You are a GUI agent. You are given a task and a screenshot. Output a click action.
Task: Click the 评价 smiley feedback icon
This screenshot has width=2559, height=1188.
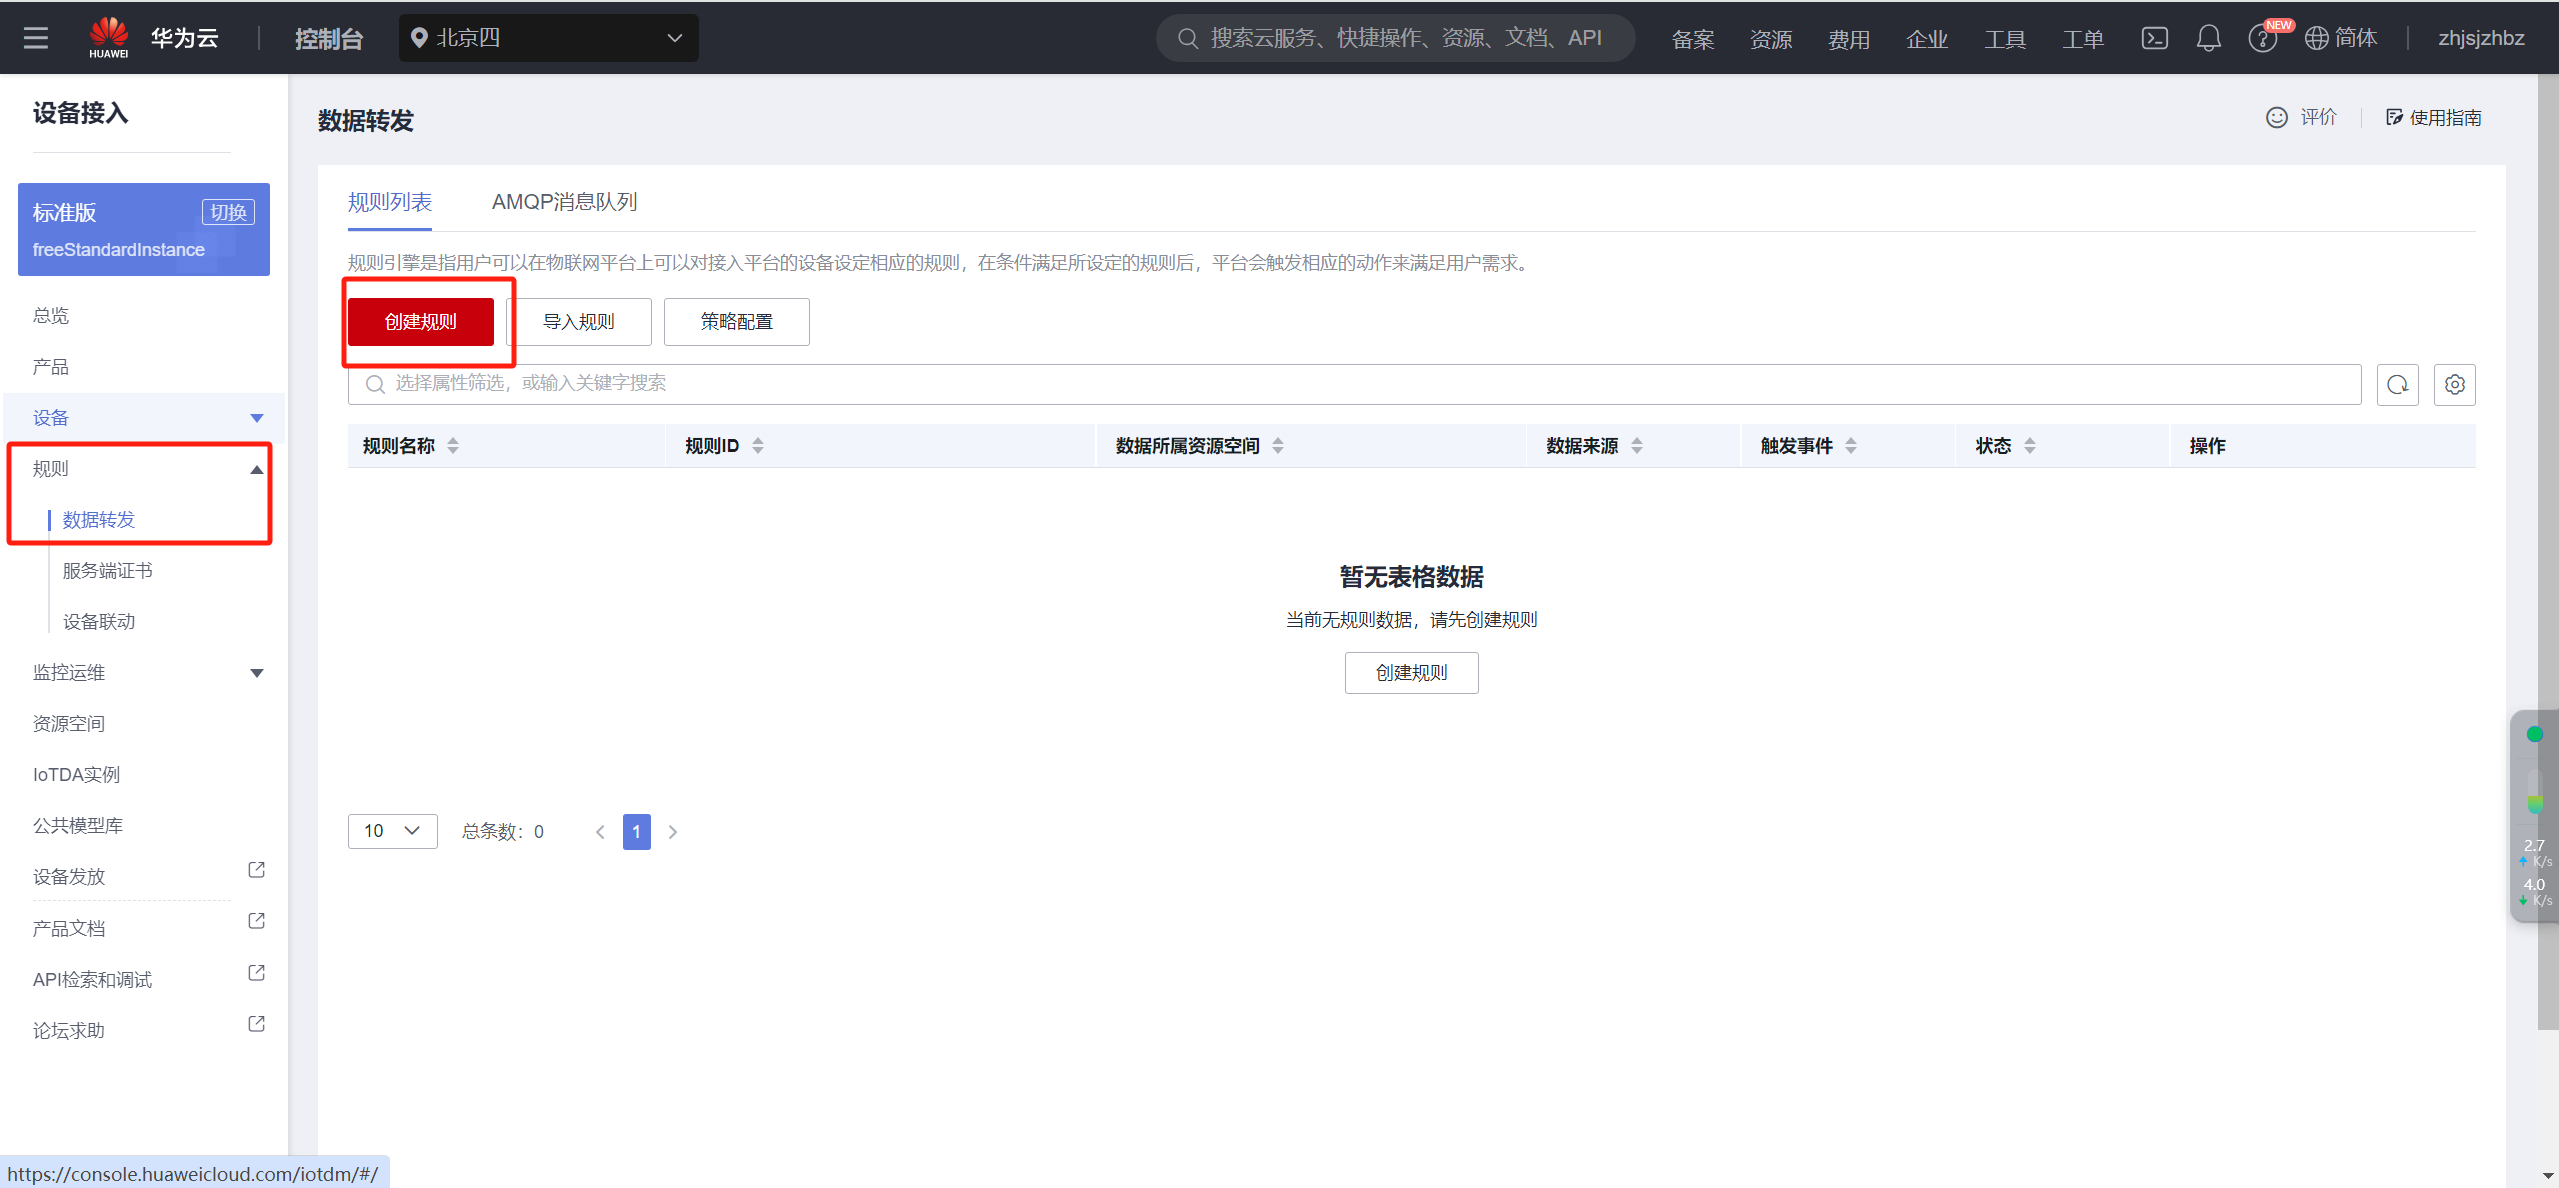click(x=2276, y=118)
